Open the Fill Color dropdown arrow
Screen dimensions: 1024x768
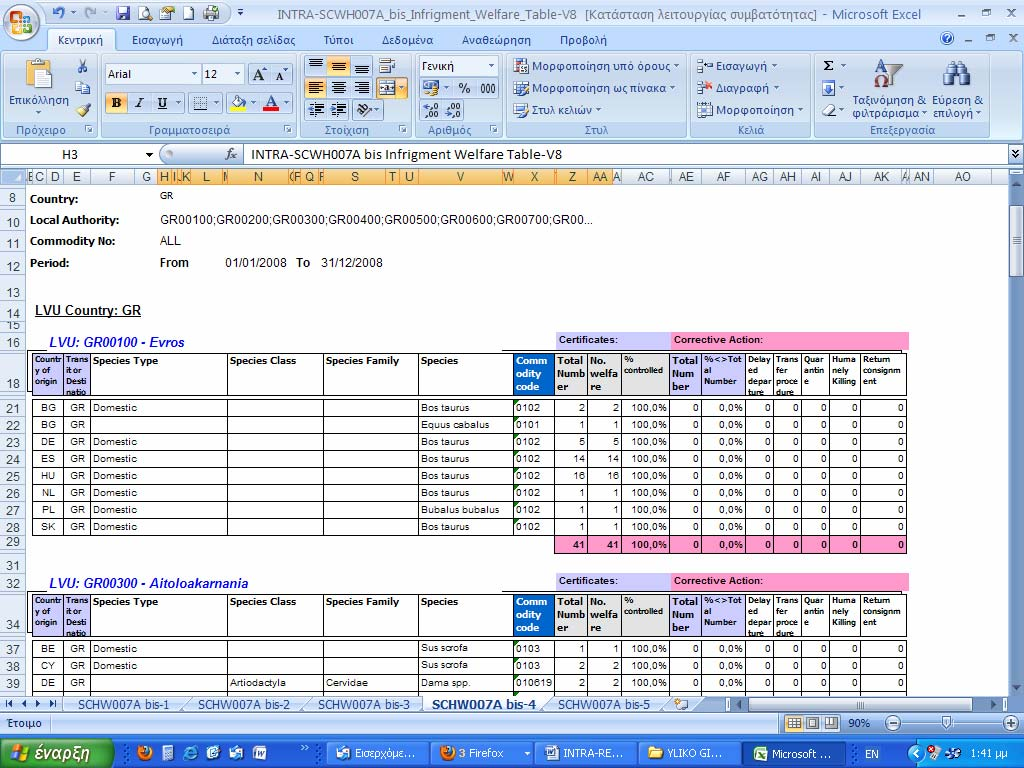(x=252, y=103)
